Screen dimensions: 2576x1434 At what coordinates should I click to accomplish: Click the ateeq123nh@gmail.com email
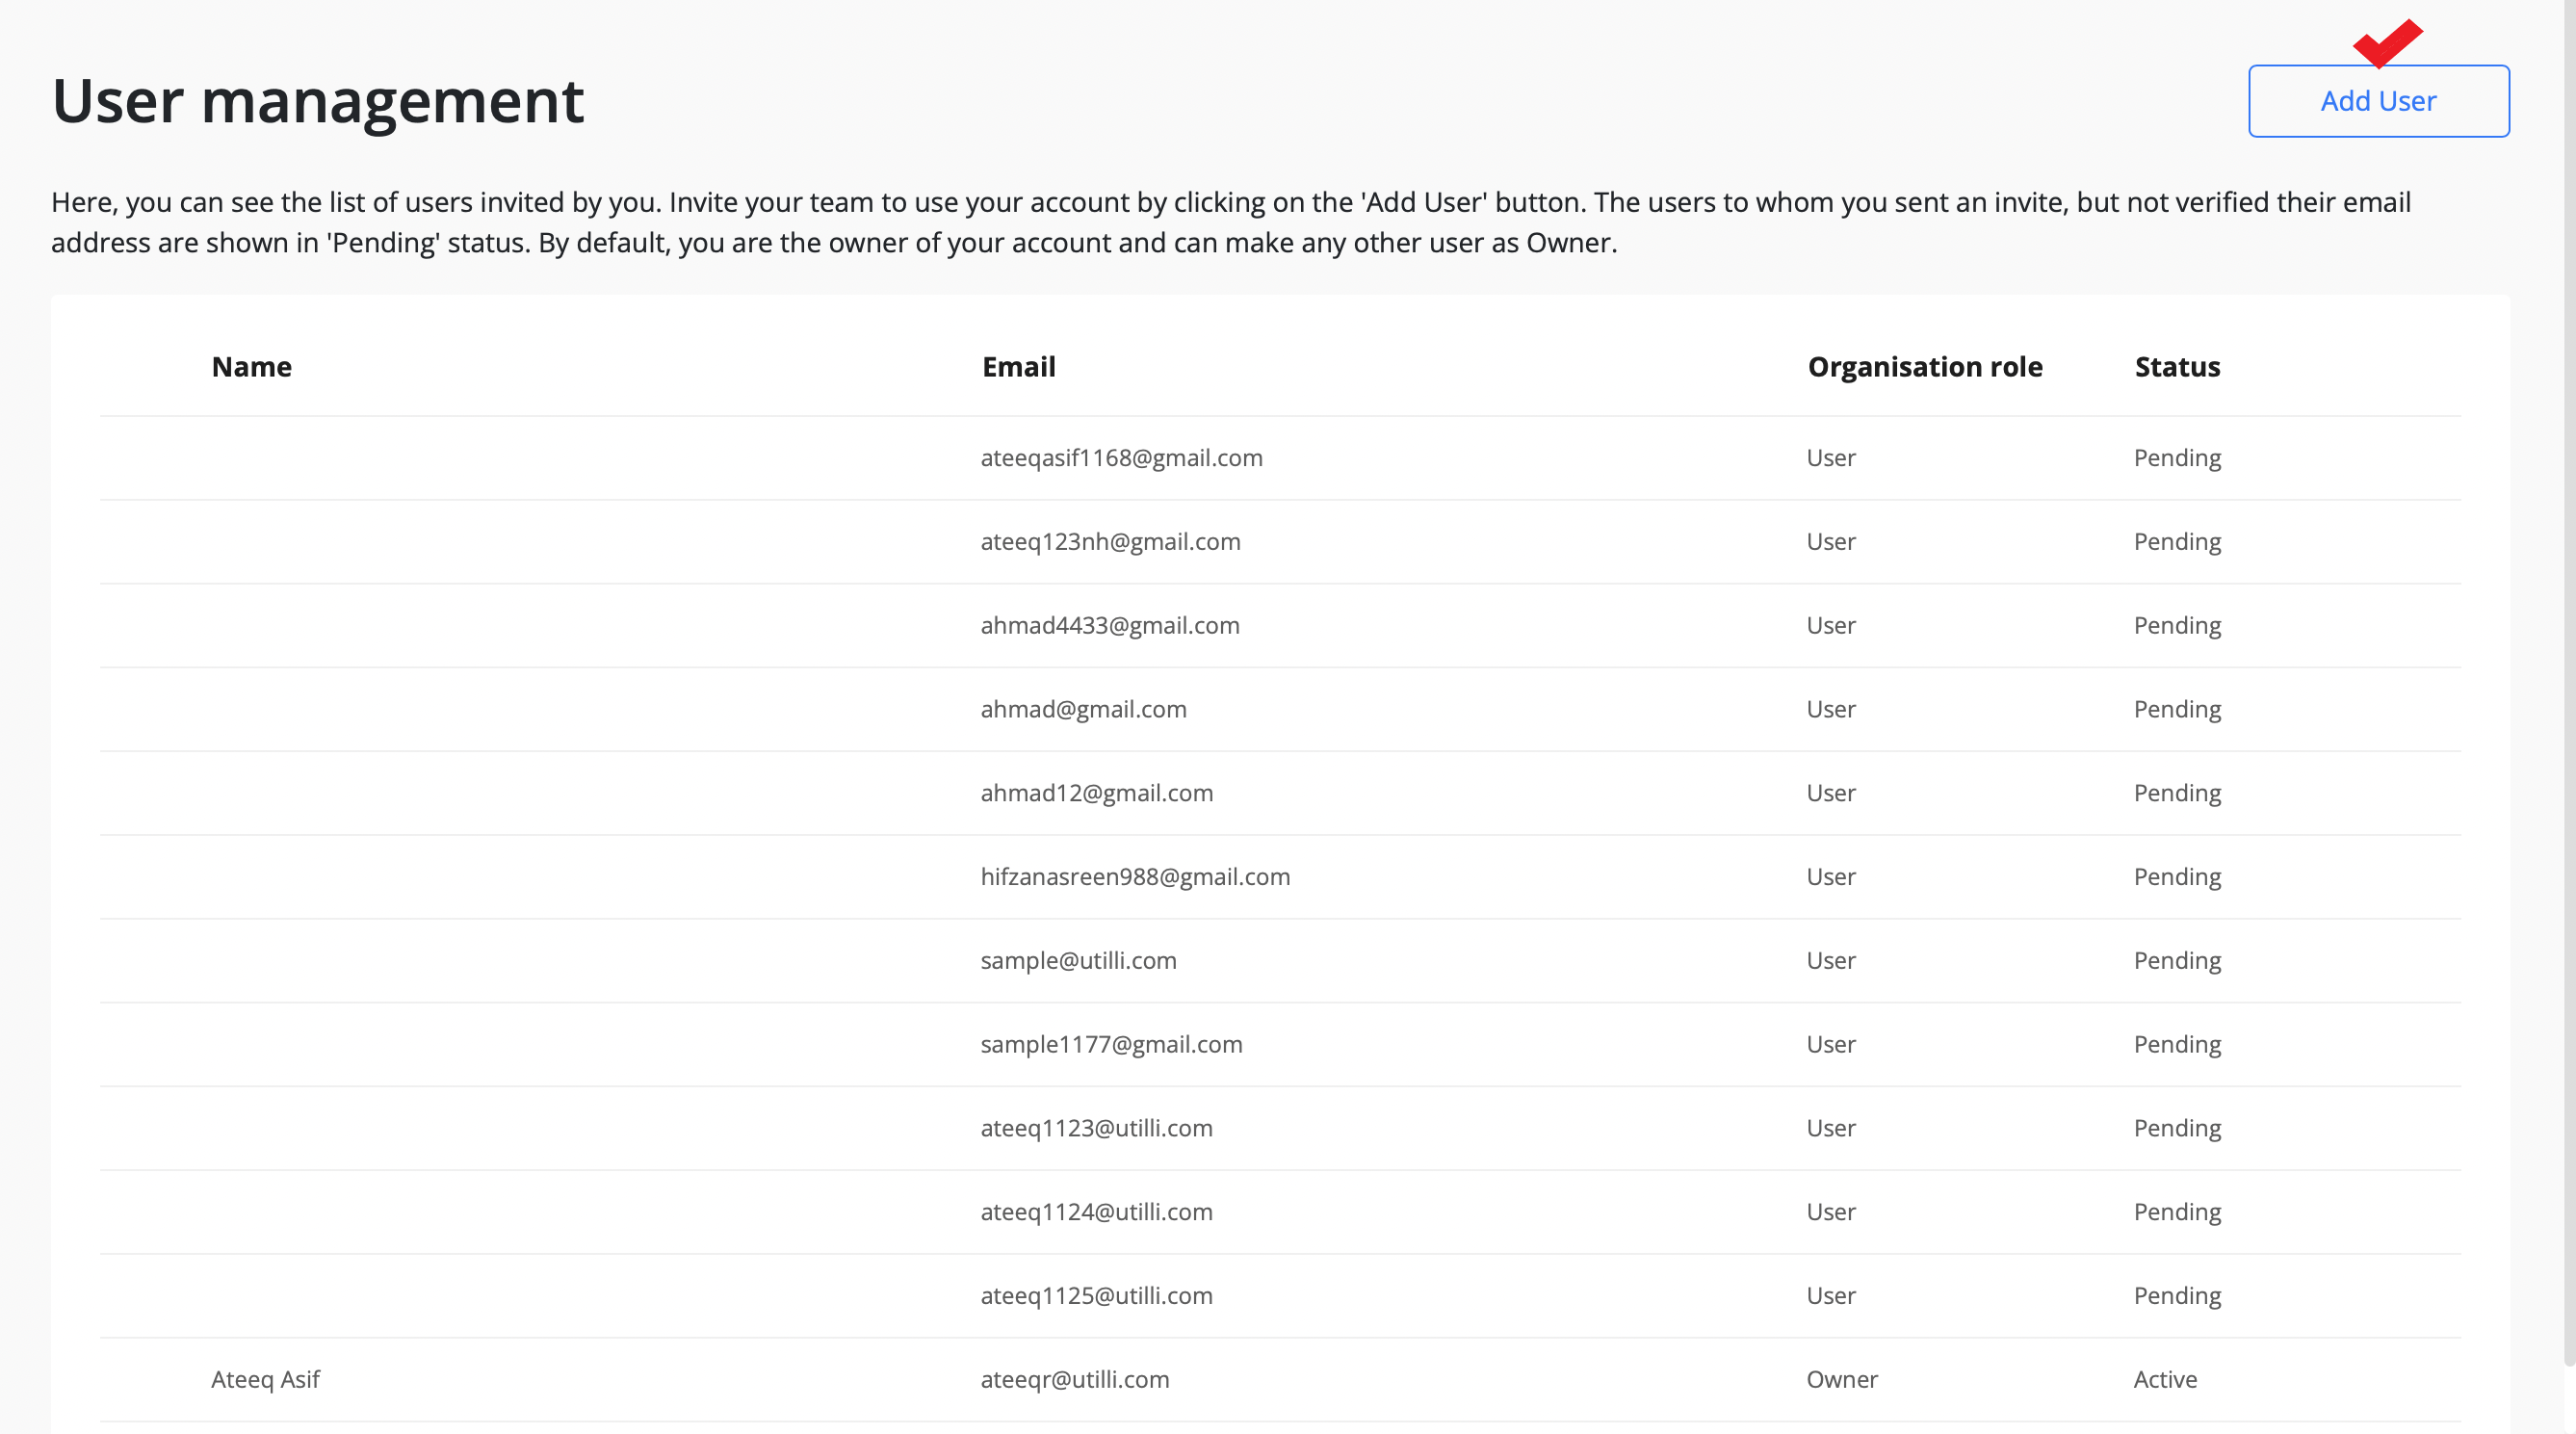(x=1110, y=542)
